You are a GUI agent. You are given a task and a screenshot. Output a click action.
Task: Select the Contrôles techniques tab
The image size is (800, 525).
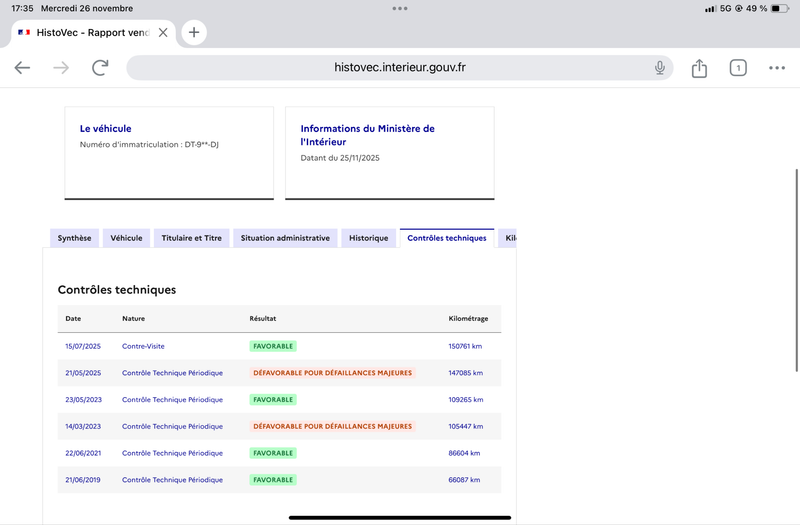pyautogui.click(x=447, y=238)
